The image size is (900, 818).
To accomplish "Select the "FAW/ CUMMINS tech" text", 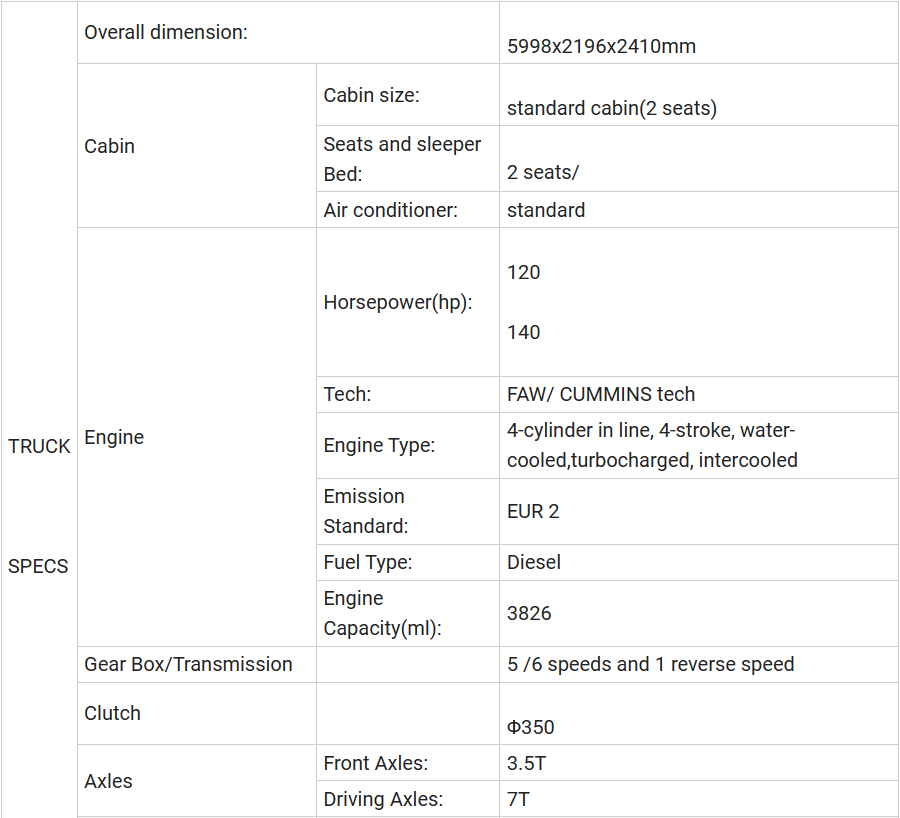I will tap(601, 394).
